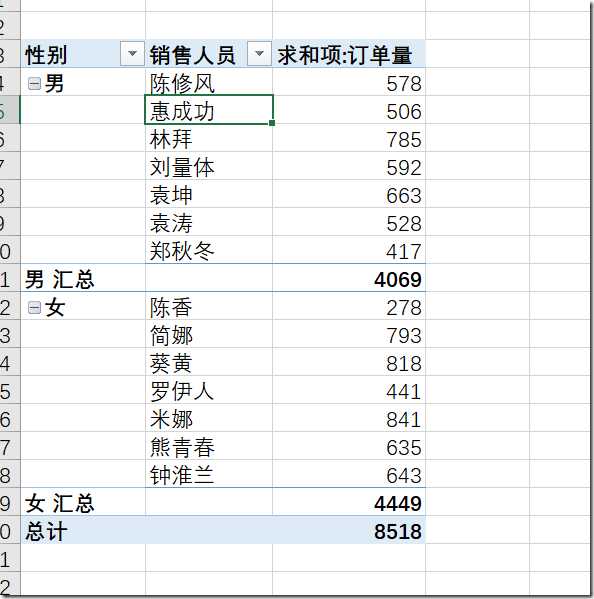Select cell 罗伊人
This screenshot has height=599, width=594.
209,390
